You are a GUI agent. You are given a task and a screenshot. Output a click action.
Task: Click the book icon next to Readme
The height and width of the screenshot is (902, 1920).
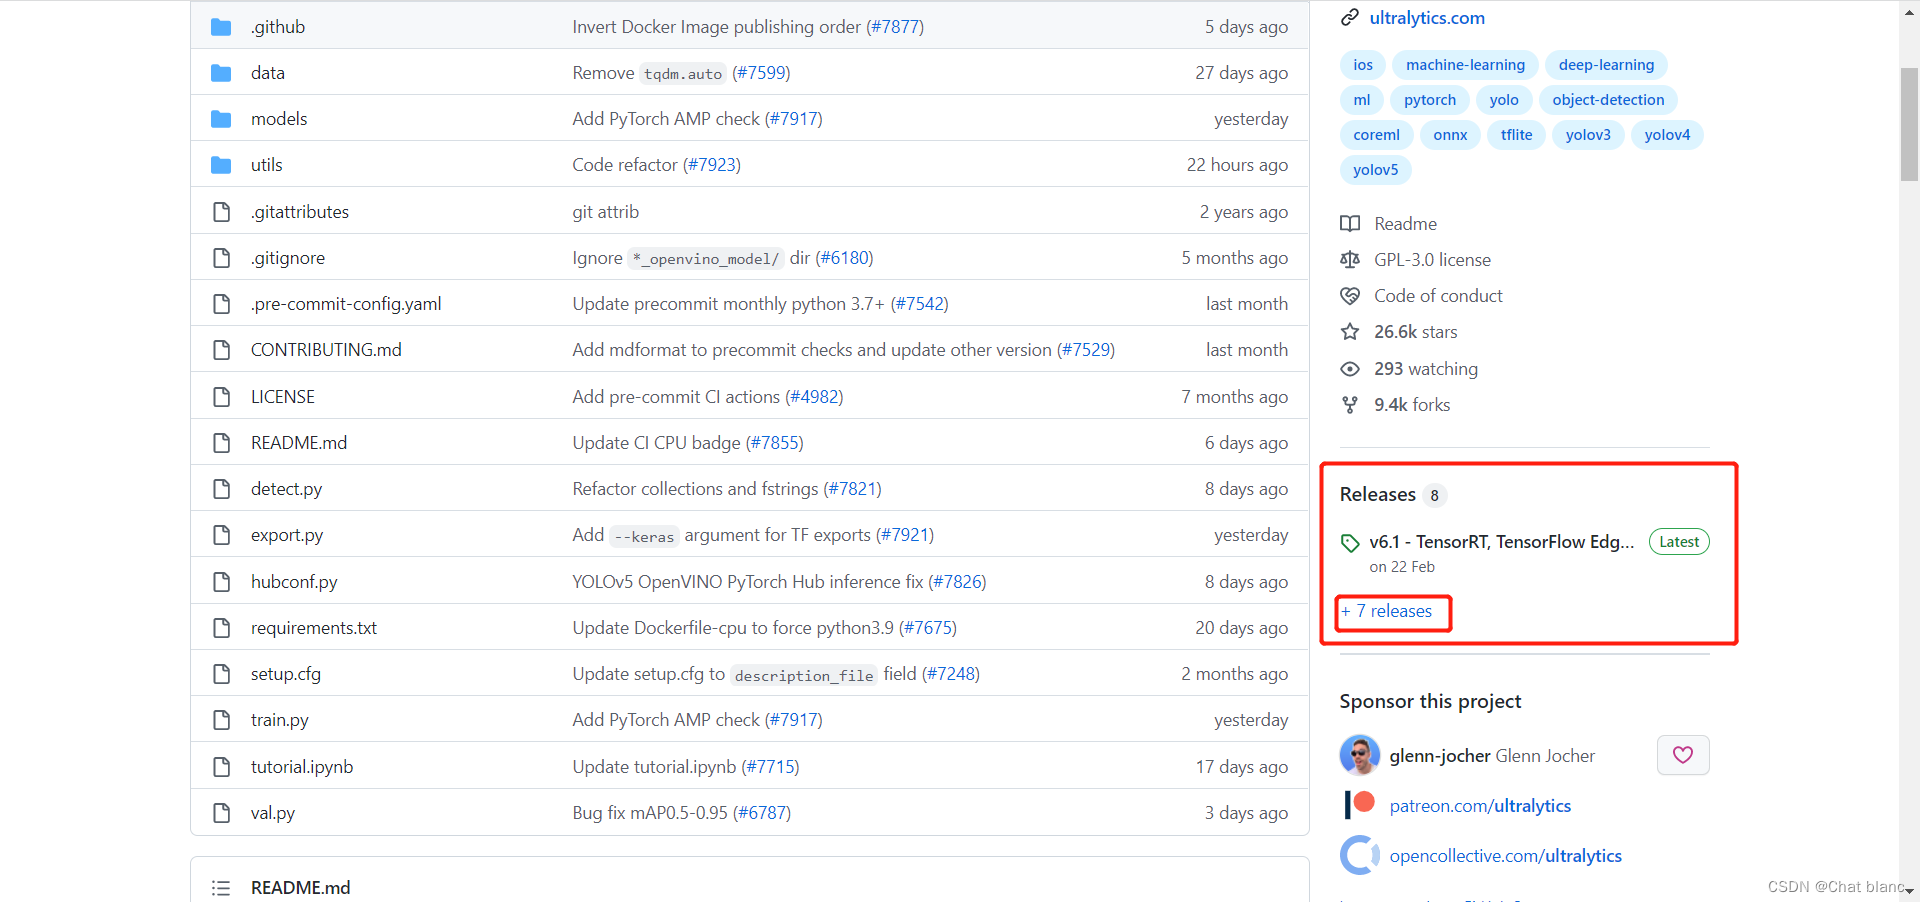(x=1350, y=224)
